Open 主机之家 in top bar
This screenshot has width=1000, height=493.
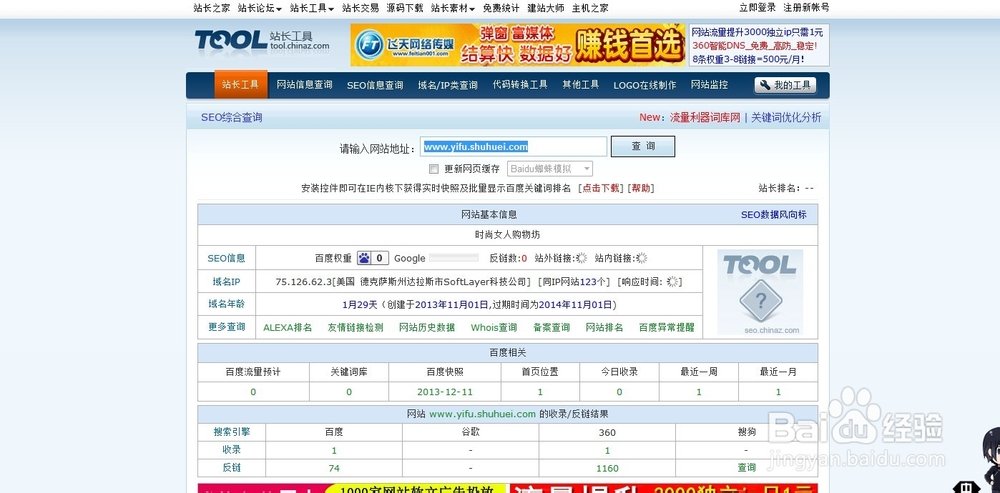pos(590,8)
